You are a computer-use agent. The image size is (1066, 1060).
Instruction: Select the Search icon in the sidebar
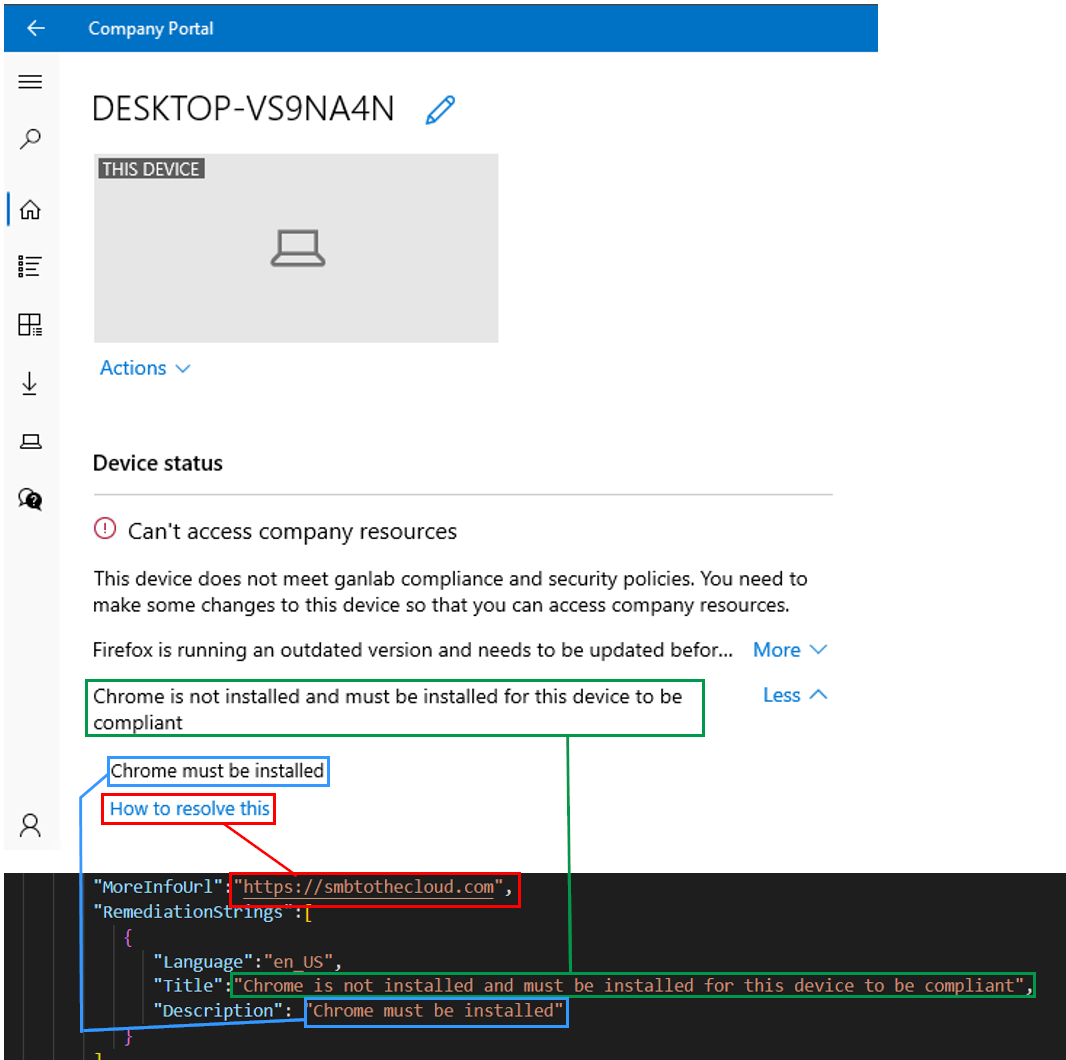click(30, 139)
